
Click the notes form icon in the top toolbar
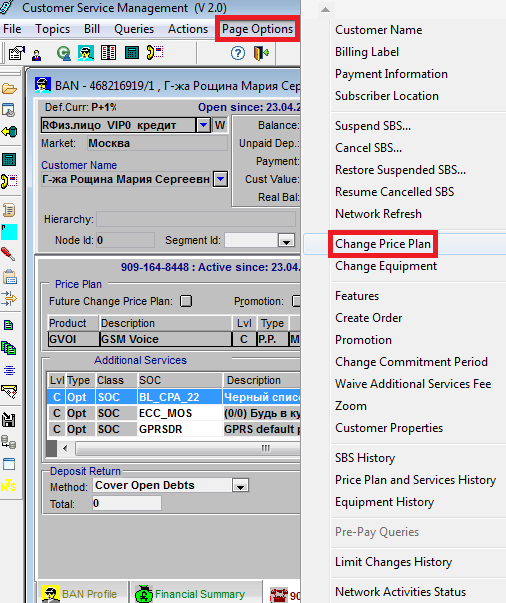(x=17, y=53)
